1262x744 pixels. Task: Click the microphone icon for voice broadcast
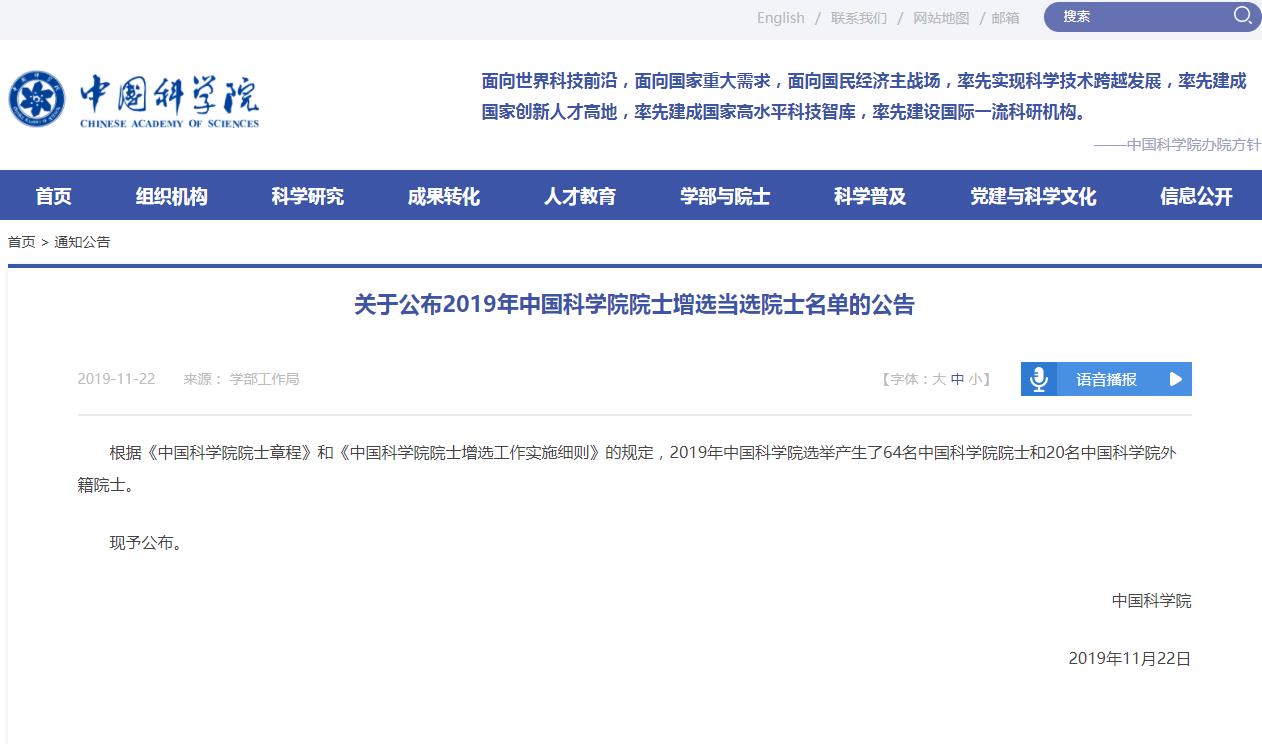pos(1039,379)
